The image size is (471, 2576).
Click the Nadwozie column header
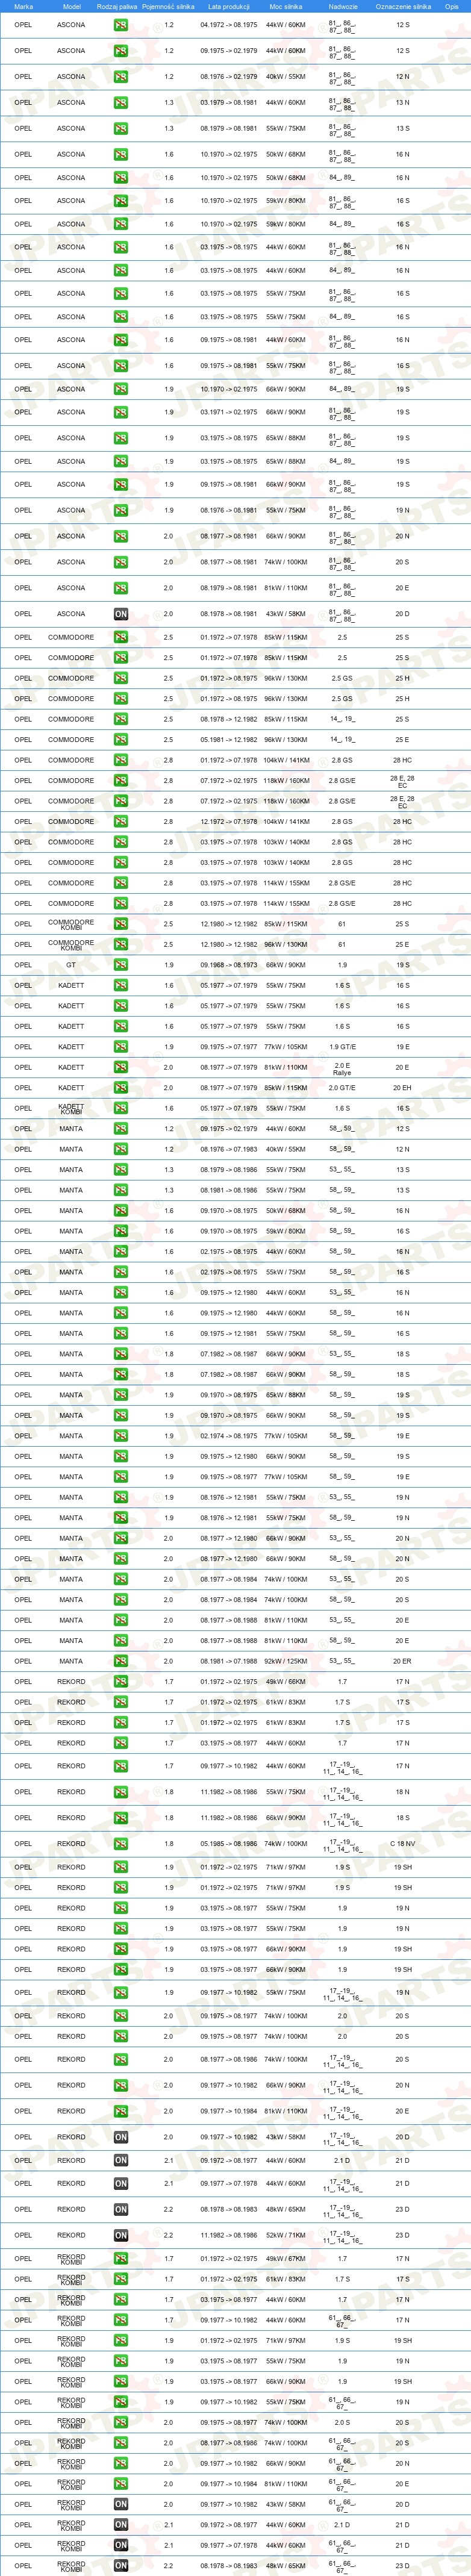(x=343, y=6)
